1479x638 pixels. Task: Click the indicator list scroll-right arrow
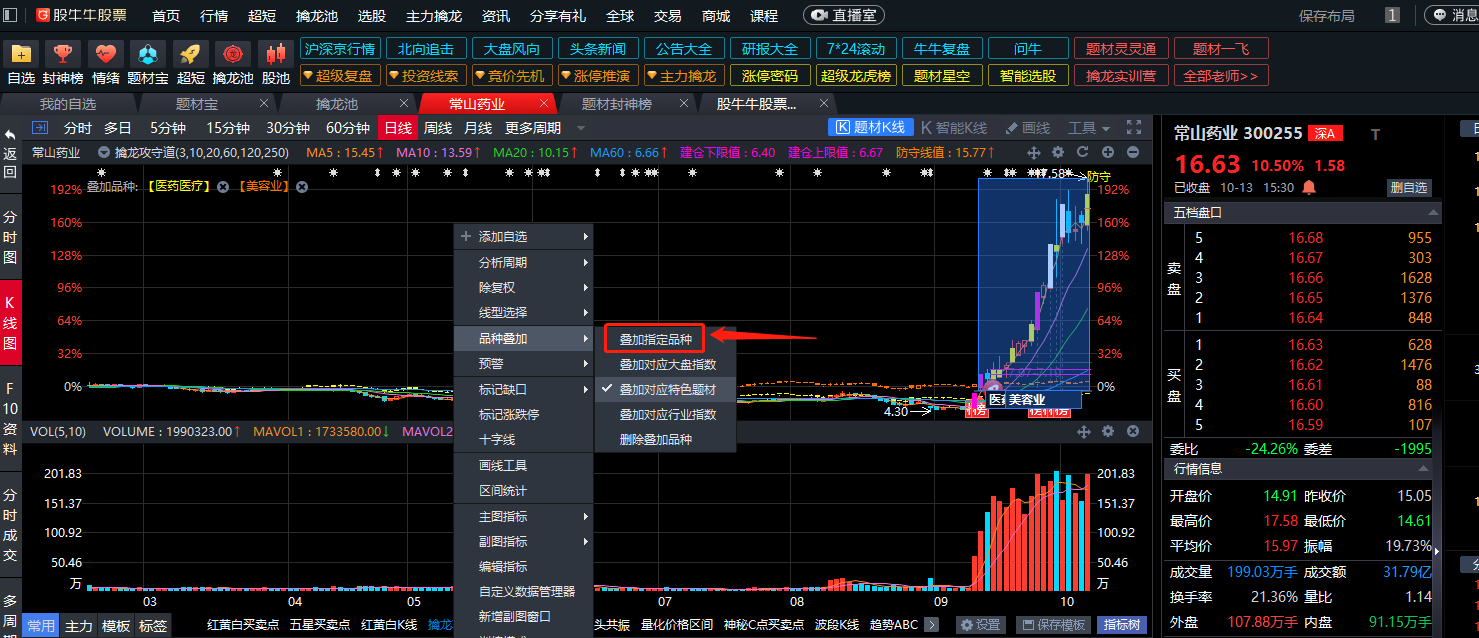pyautogui.click(x=931, y=625)
